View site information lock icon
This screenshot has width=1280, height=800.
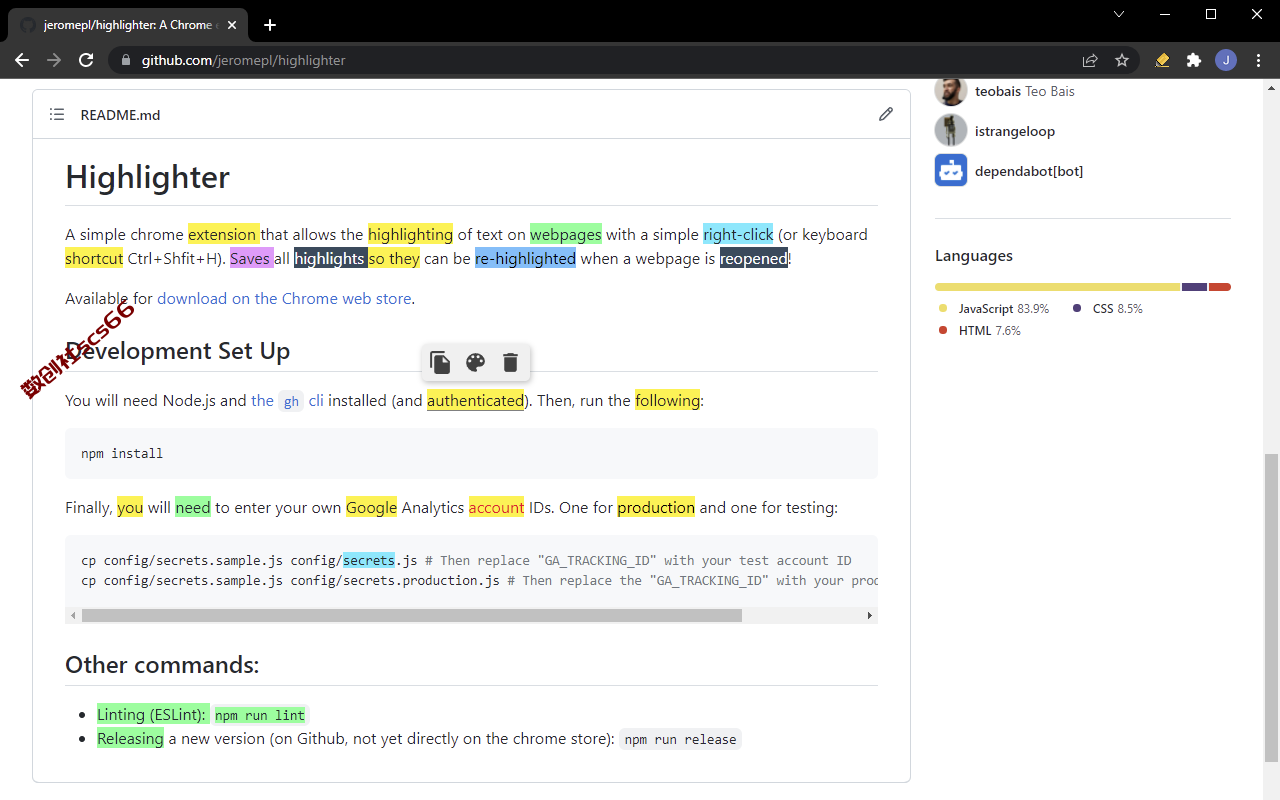[x=126, y=60]
